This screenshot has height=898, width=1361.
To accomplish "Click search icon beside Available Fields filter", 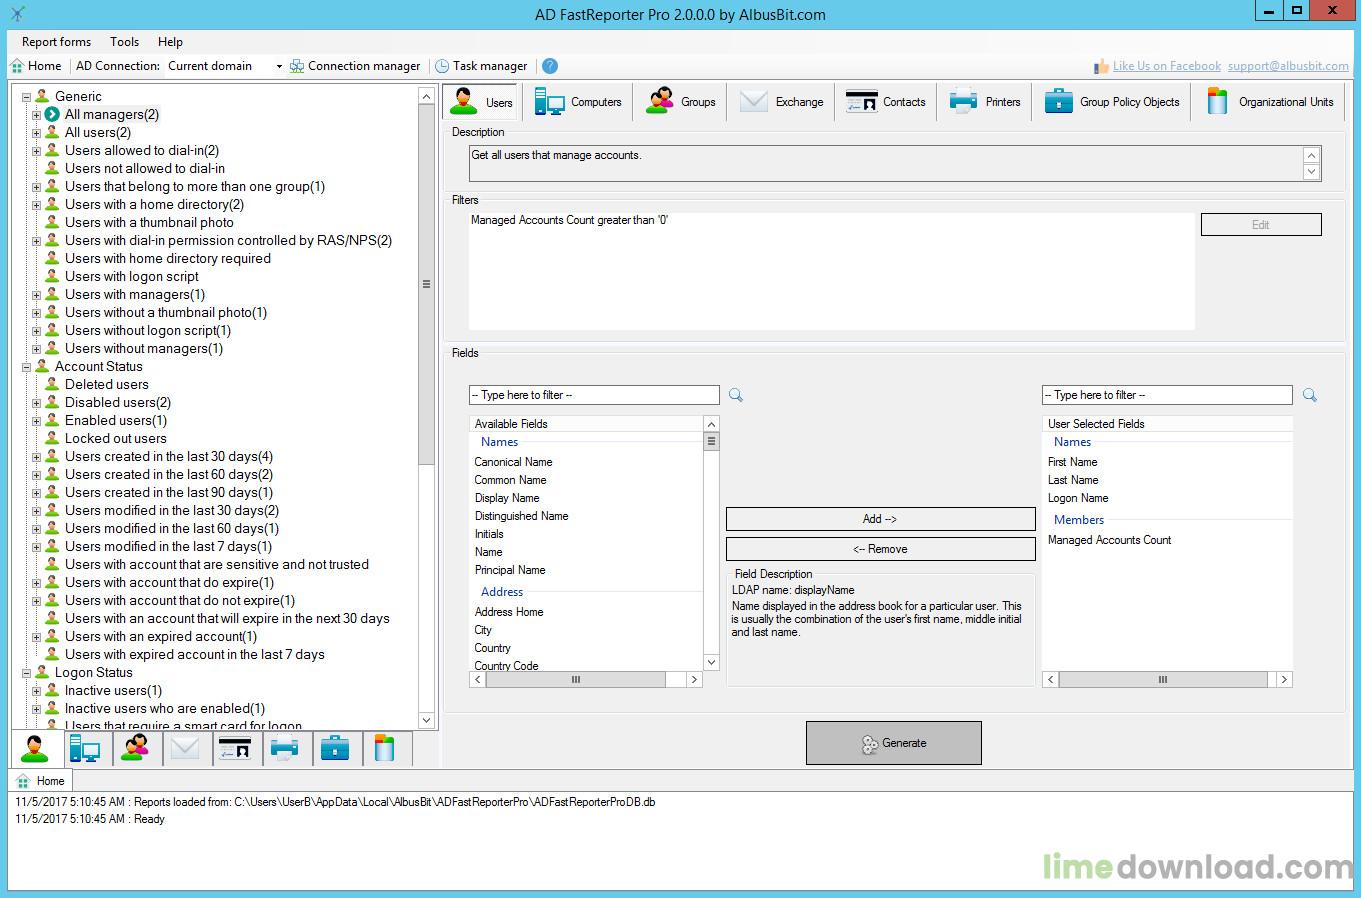I will point(736,395).
